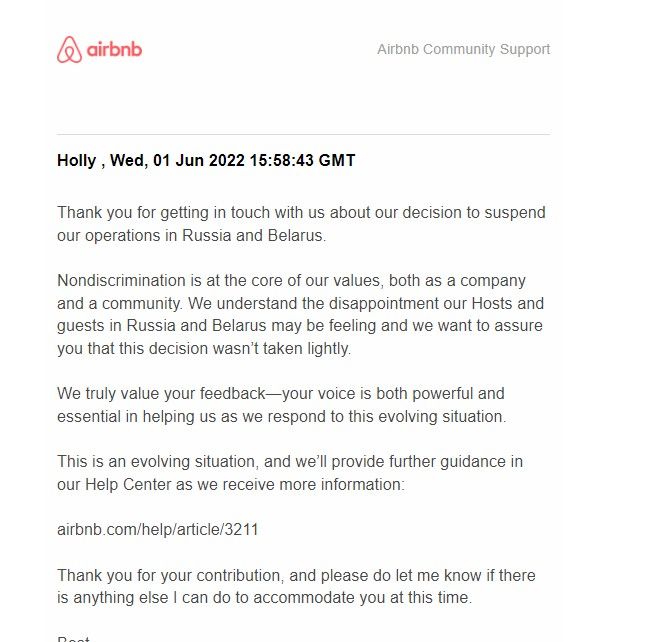Open the airbnb.com/help/article/3211 link
The image size is (647, 642).
click(x=158, y=530)
